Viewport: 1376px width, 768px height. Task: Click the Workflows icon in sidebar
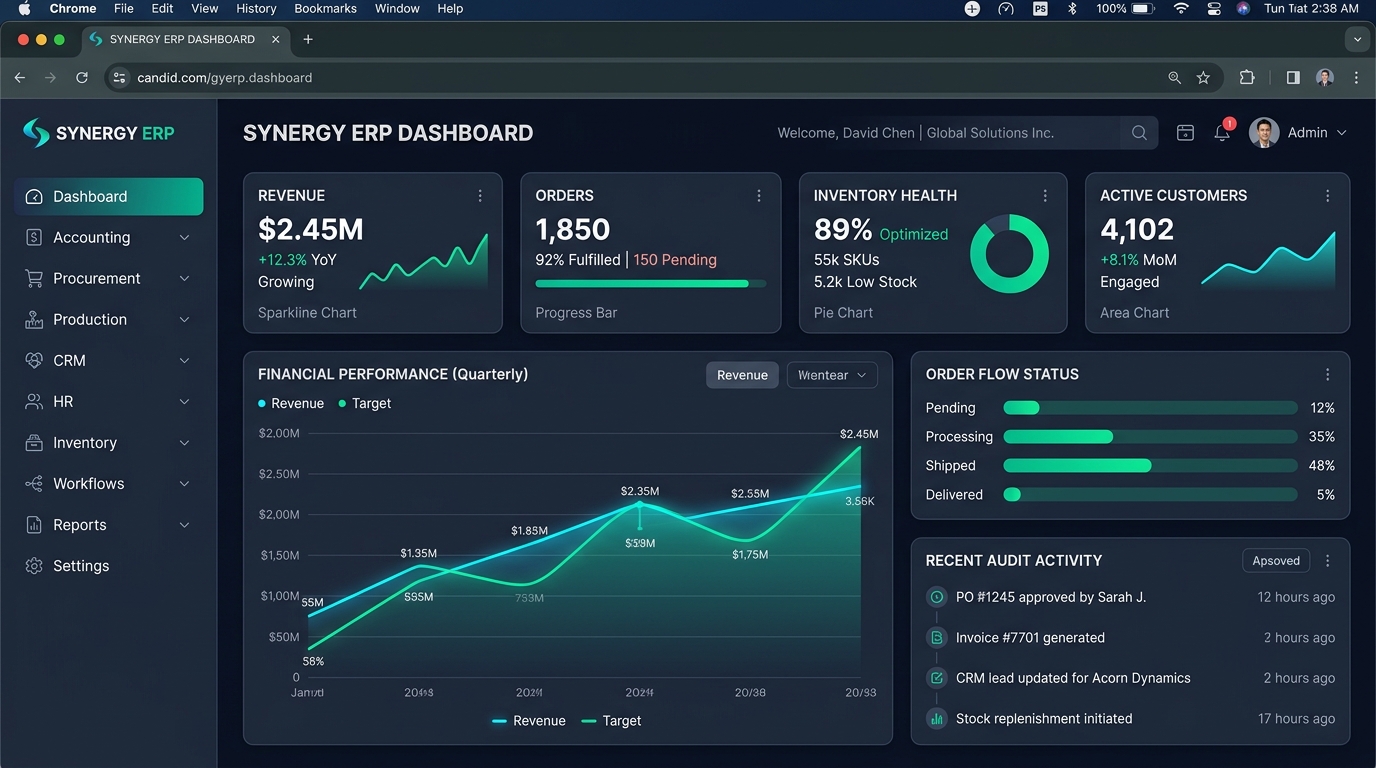tap(34, 483)
